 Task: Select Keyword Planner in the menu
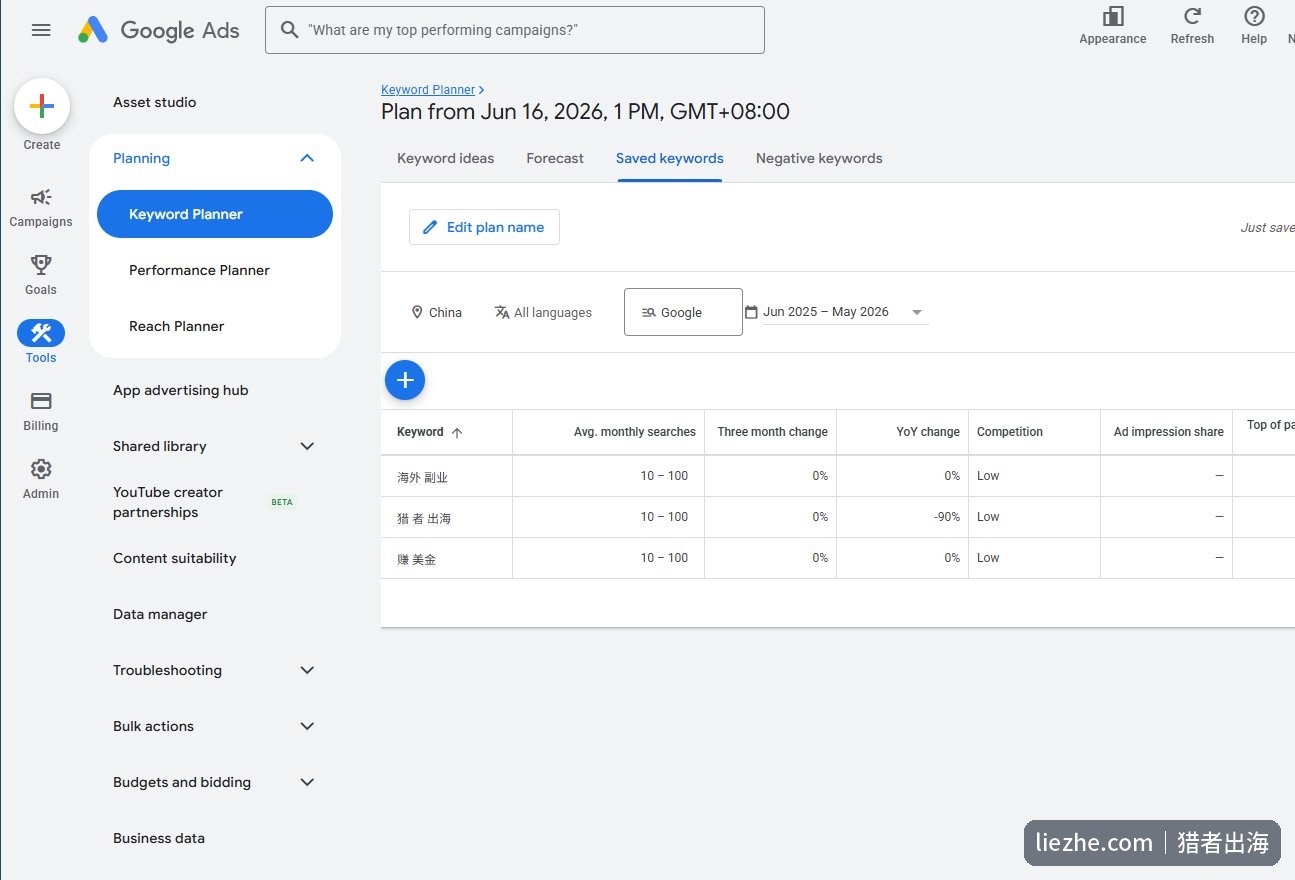click(x=215, y=214)
